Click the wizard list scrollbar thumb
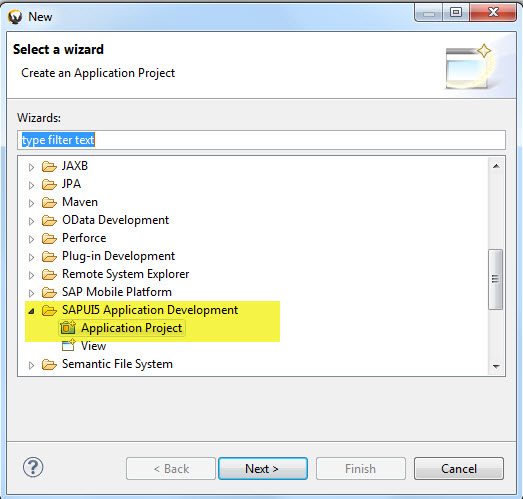Screen dimensions: 523x499 coord(496,279)
